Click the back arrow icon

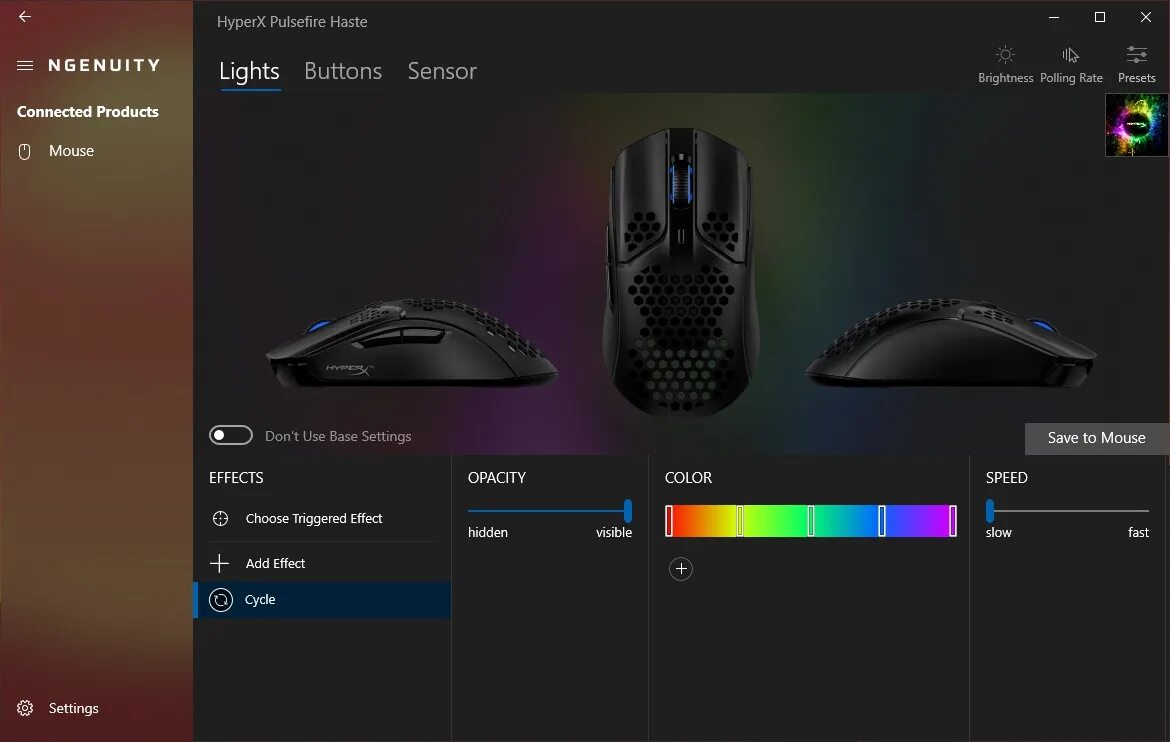[x=25, y=16]
